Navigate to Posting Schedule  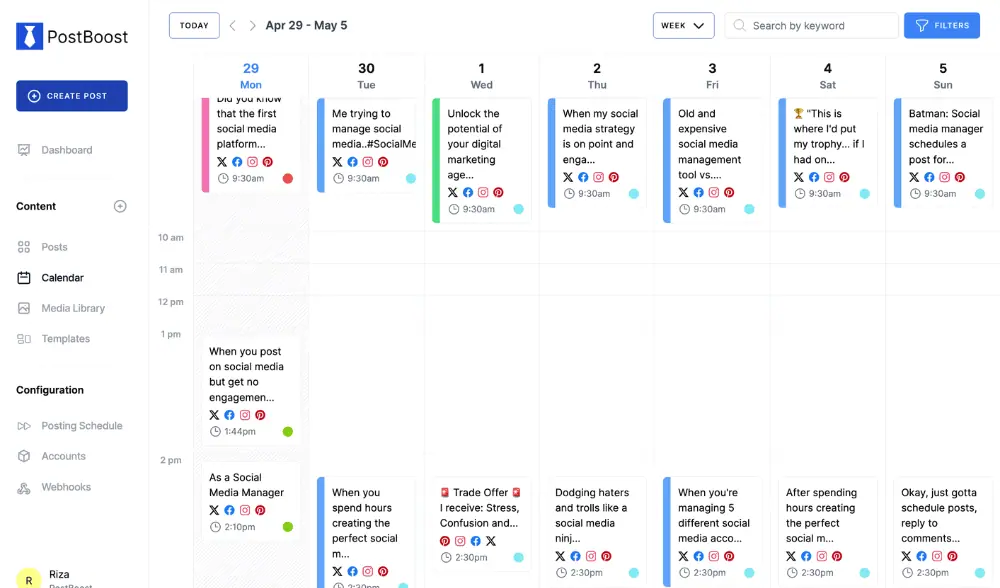pyautogui.click(x=82, y=426)
